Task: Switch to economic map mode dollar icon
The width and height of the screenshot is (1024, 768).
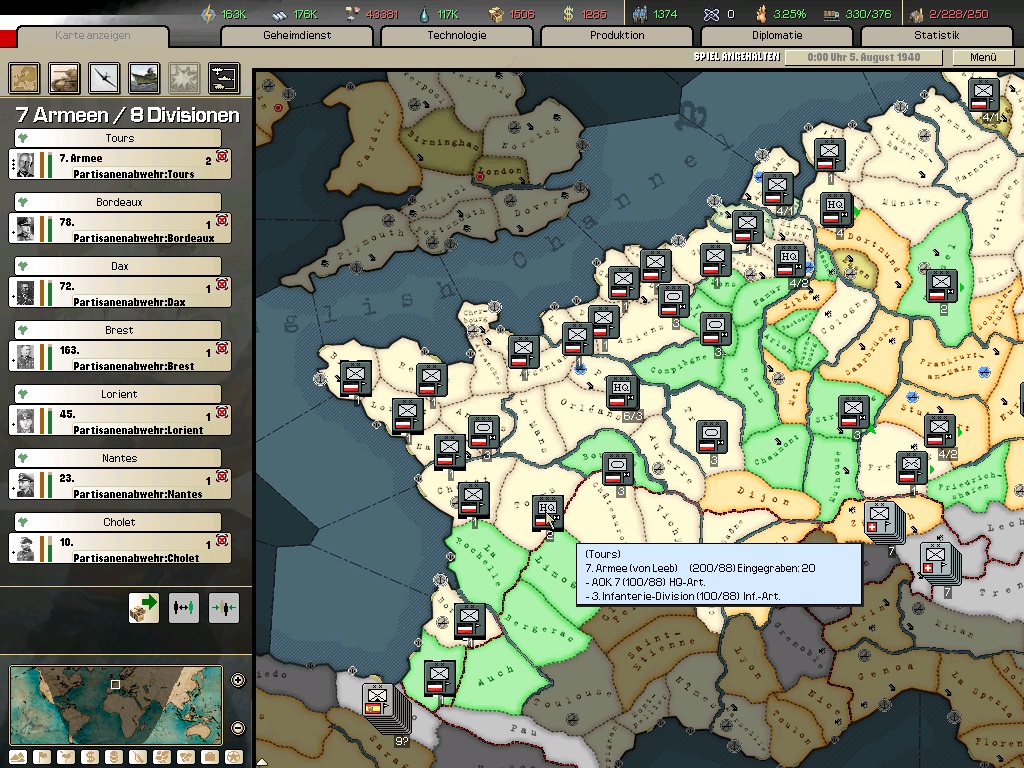Action: click(90, 757)
